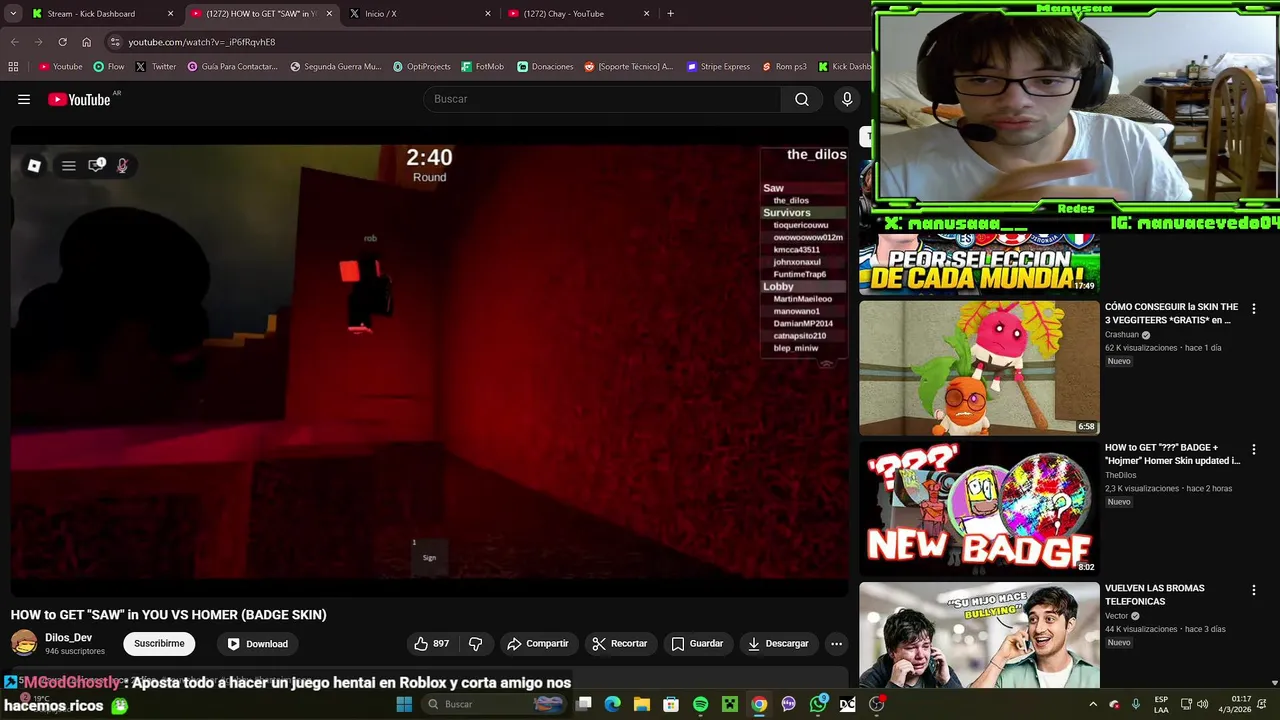Open the Youtube bookmark
The height and width of the screenshot is (720, 1280).
click(x=60, y=67)
